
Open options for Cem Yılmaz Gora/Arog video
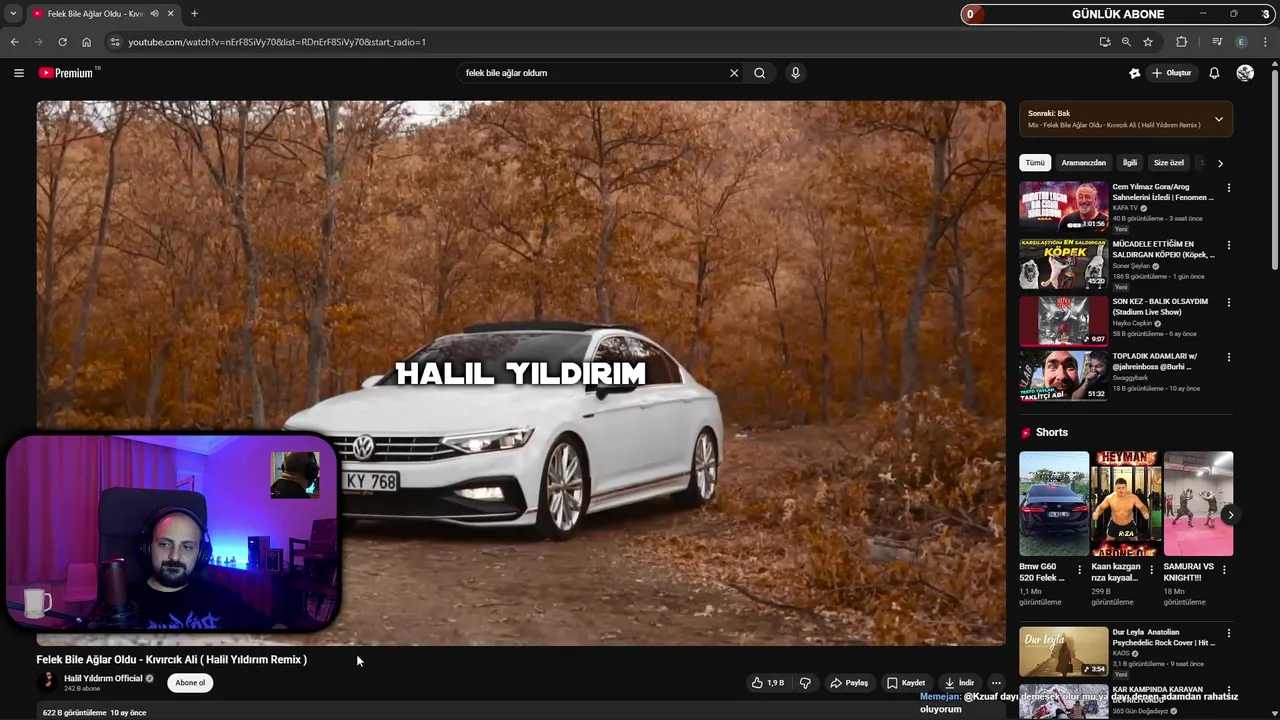1229,188
